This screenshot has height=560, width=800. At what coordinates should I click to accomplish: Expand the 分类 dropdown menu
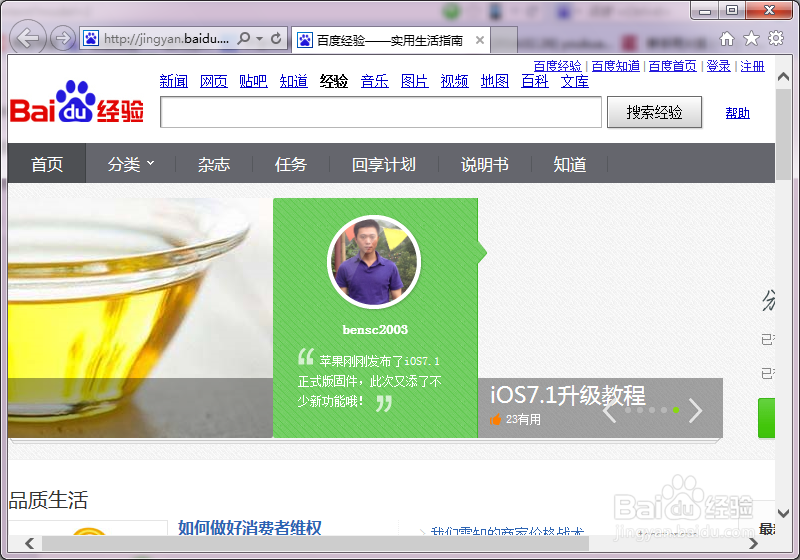pyautogui.click(x=131, y=164)
